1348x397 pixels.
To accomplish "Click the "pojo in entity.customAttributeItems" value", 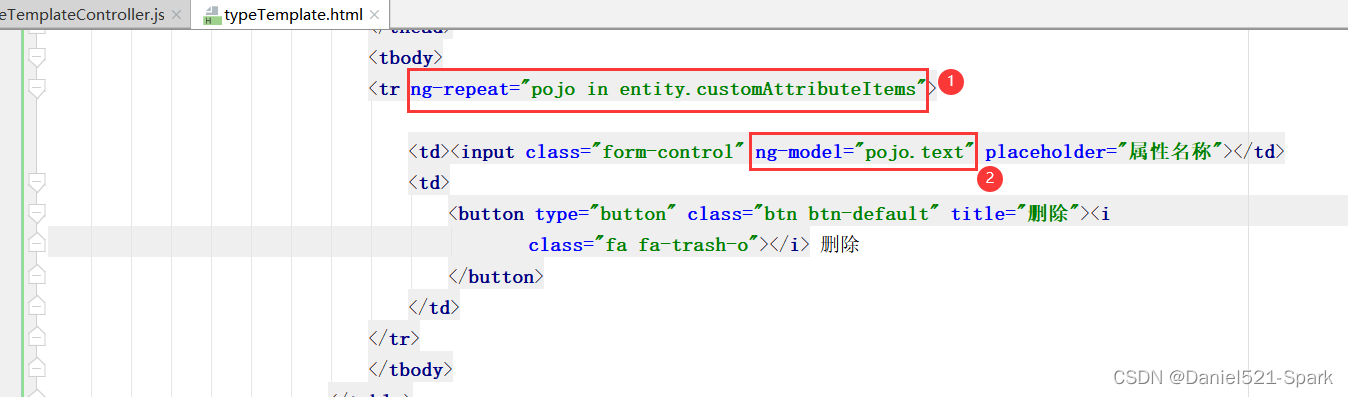I will 722,89.
